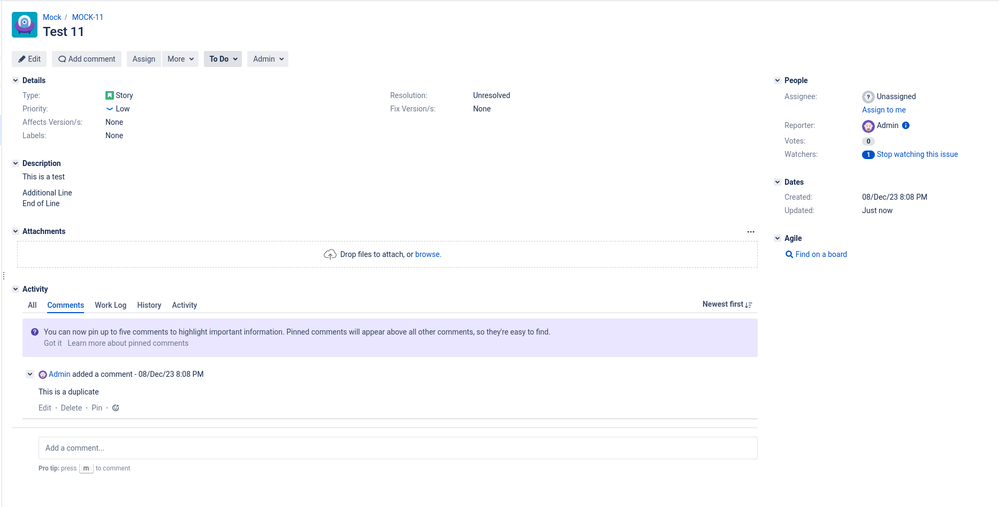999x507 pixels.
Task: Click the Created date 08/Dec/23 8:08 PM
Action: [895, 197]
